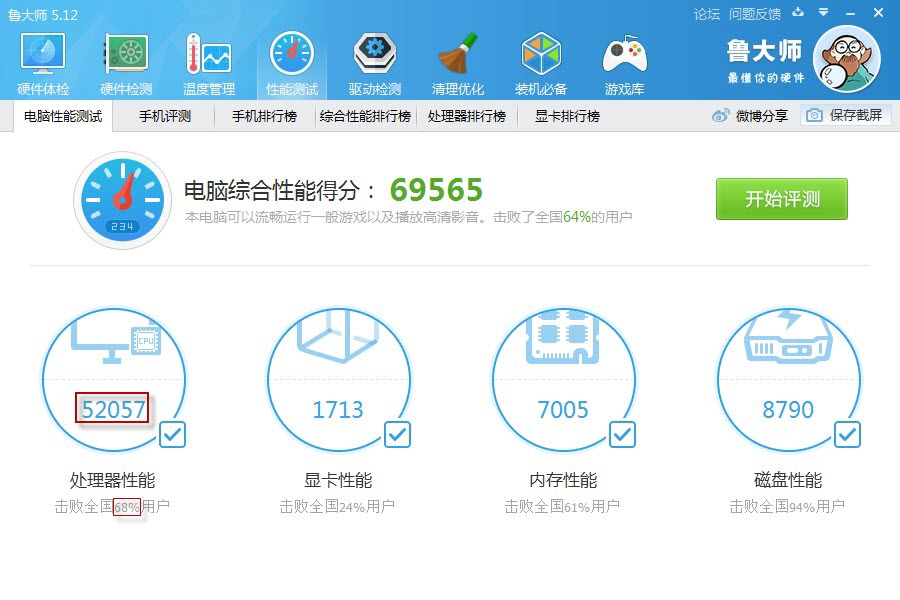The height and width of the screenshot is (600, 900).
Task: Click the 内存性能 memory chip graphic
Action: pos(563,336)
